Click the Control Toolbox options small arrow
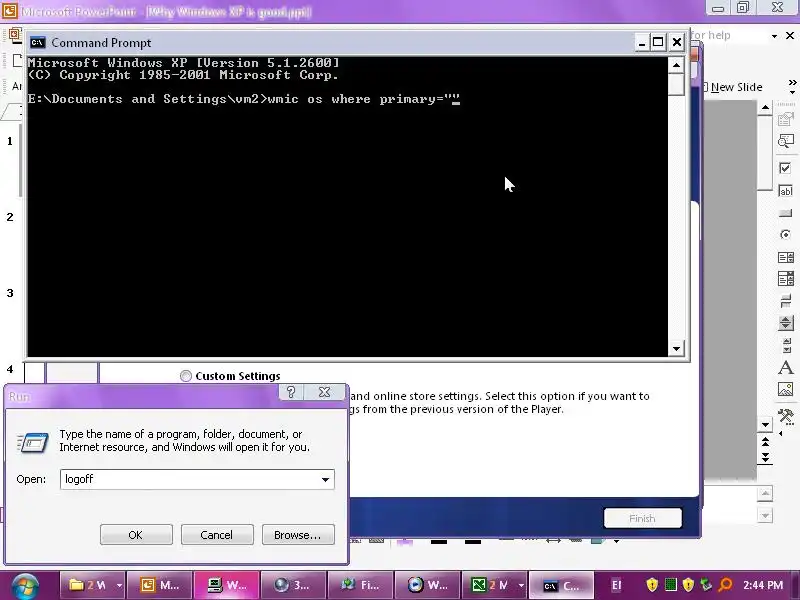 point(781,434)
